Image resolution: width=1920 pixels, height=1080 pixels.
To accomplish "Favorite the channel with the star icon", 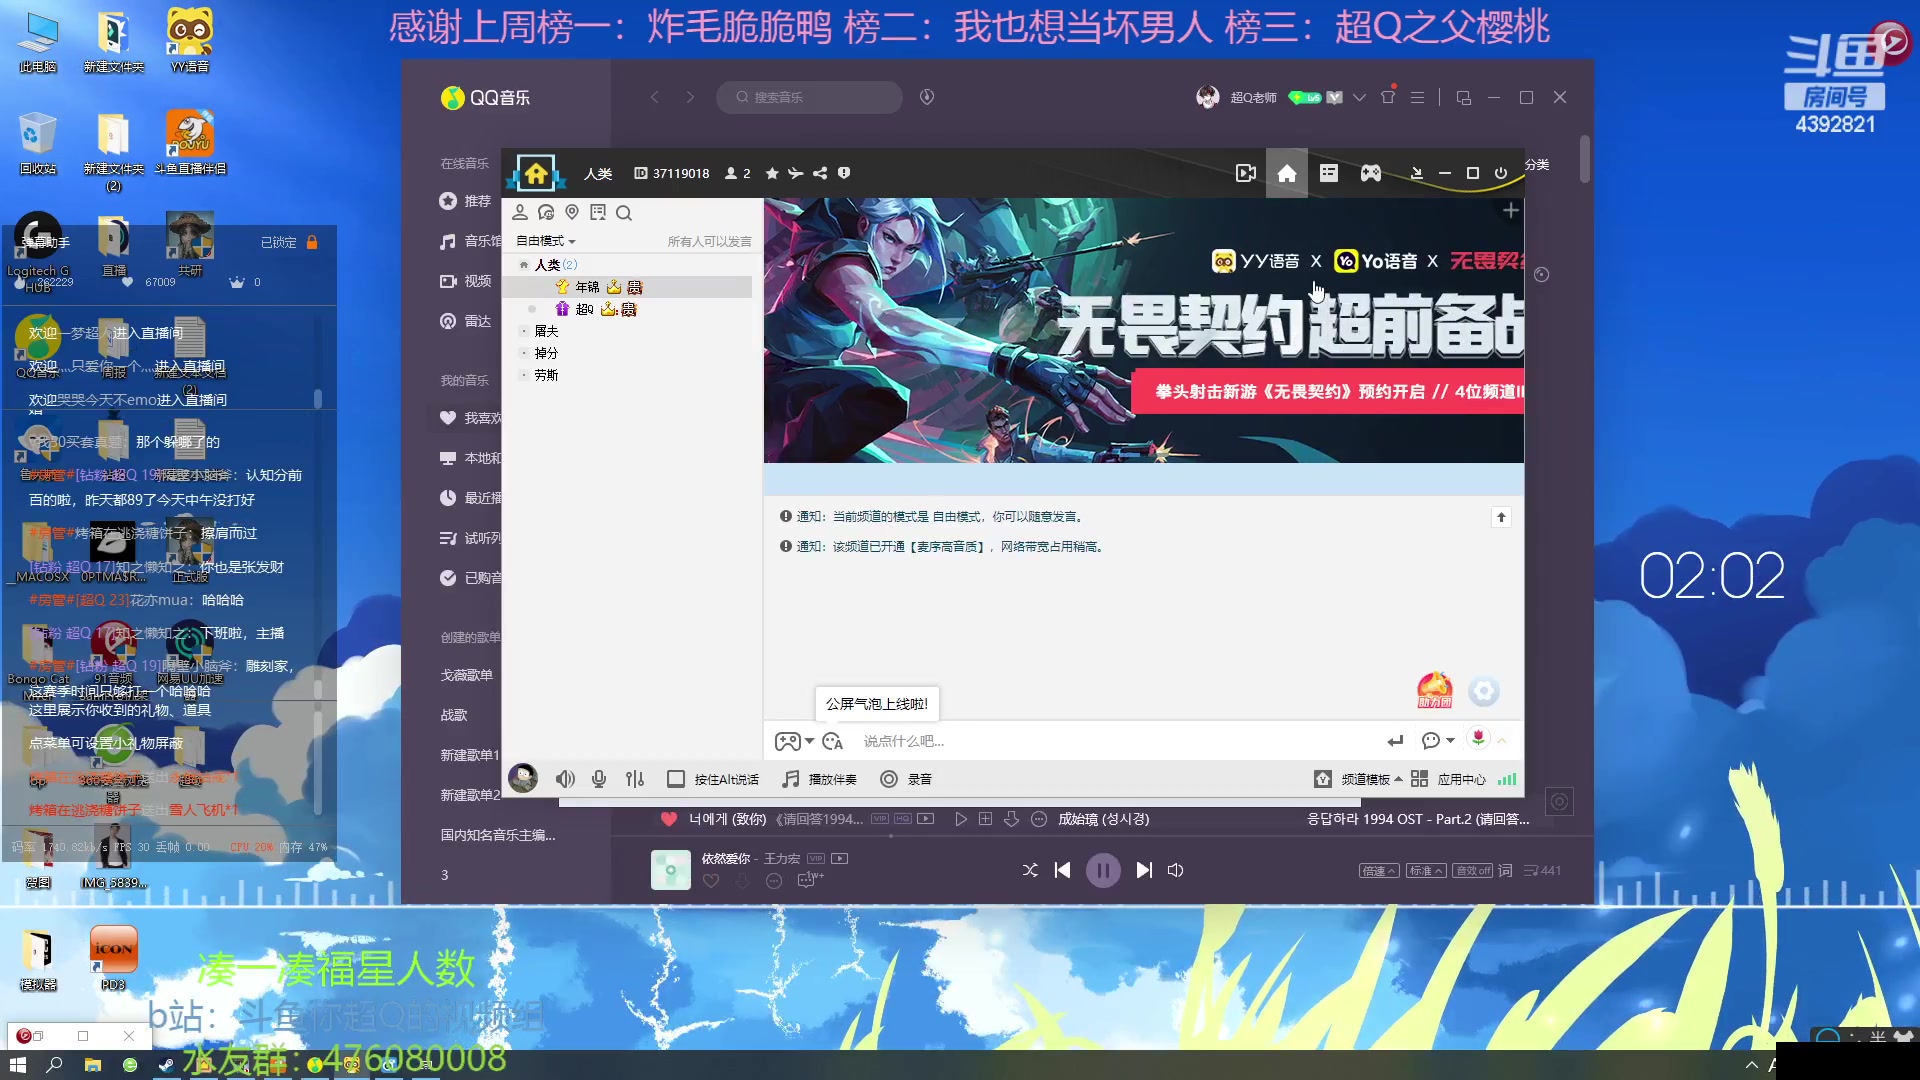I will (772, 173).
